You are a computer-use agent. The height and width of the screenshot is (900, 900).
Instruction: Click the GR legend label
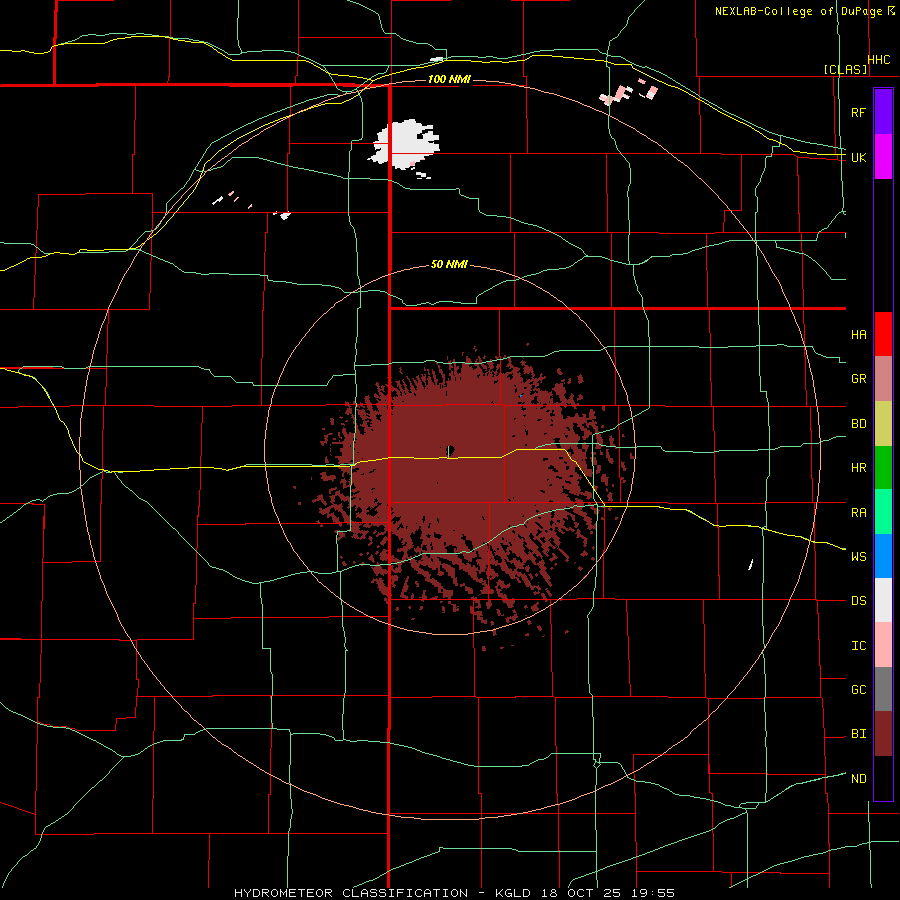point(858,379)
